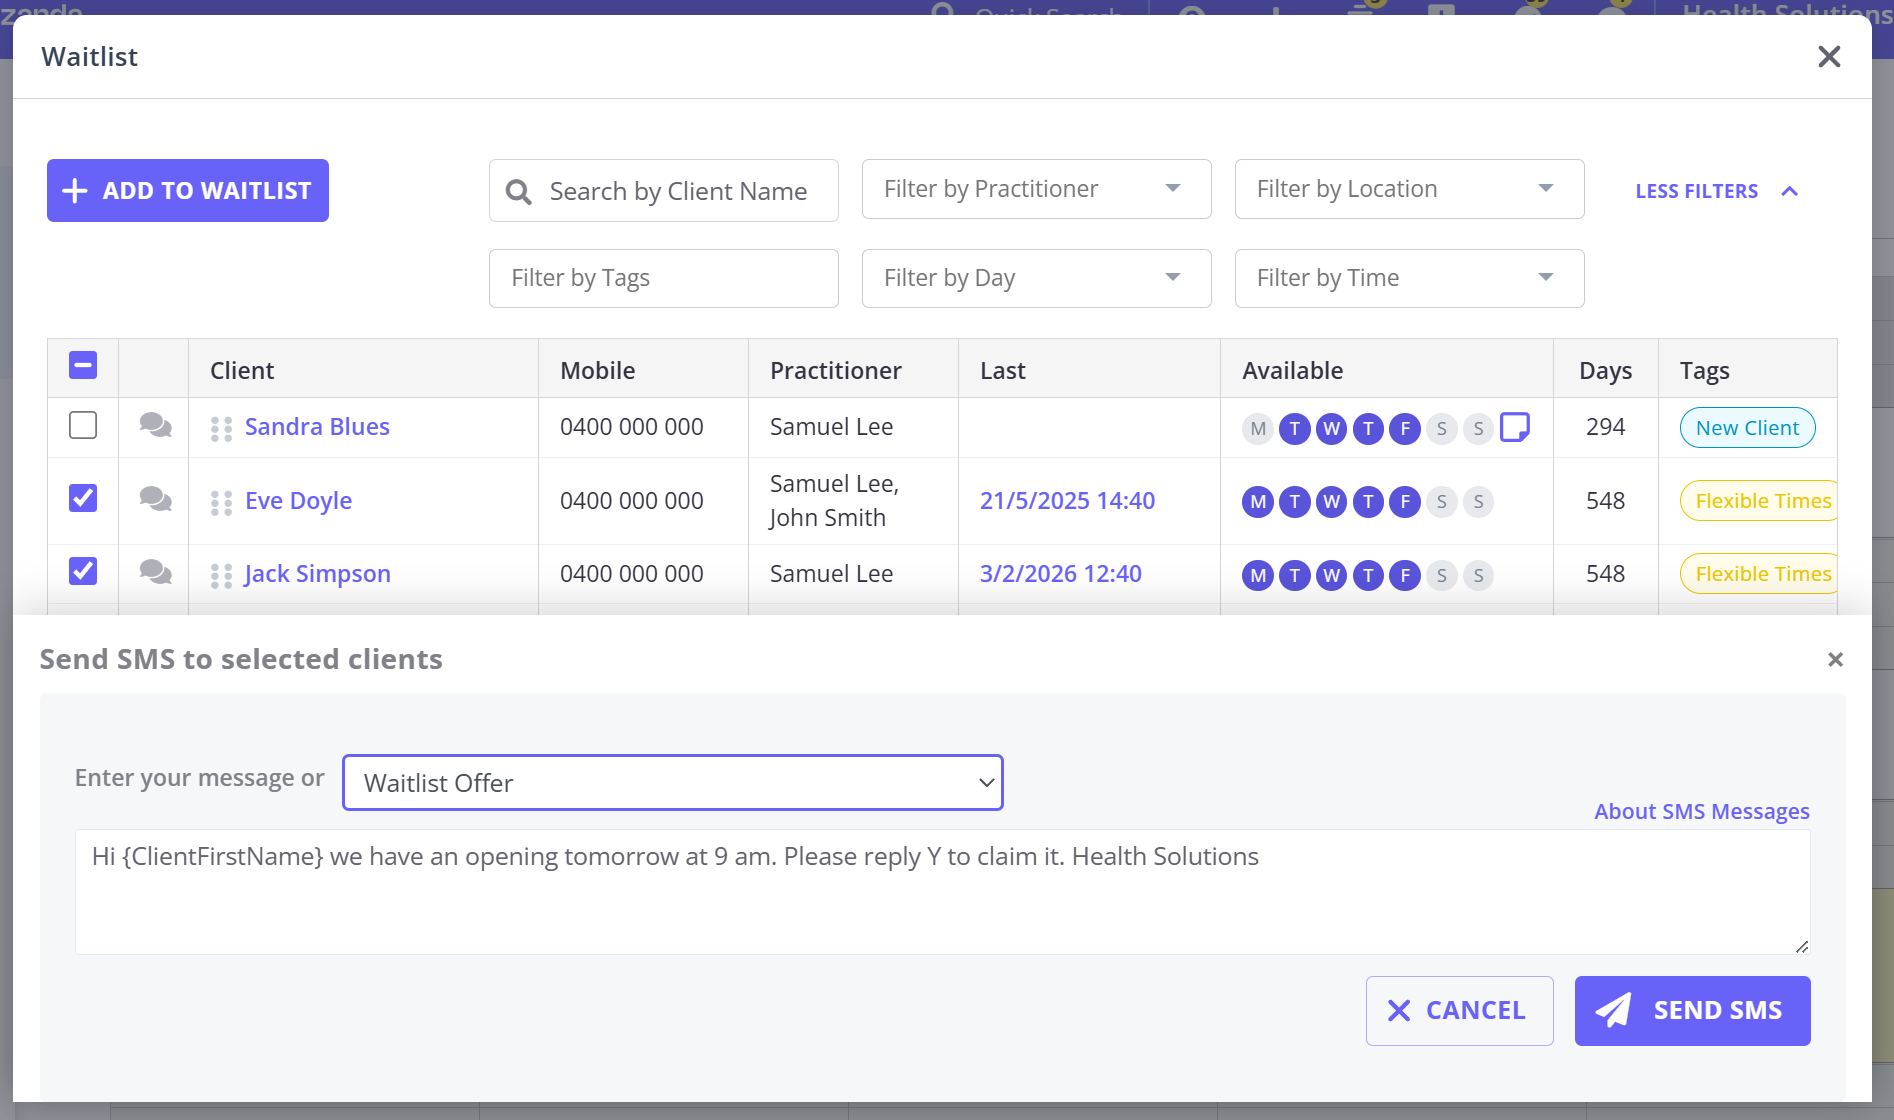
Task: Open Jack Simpson's client link
Action: (317, 574)
